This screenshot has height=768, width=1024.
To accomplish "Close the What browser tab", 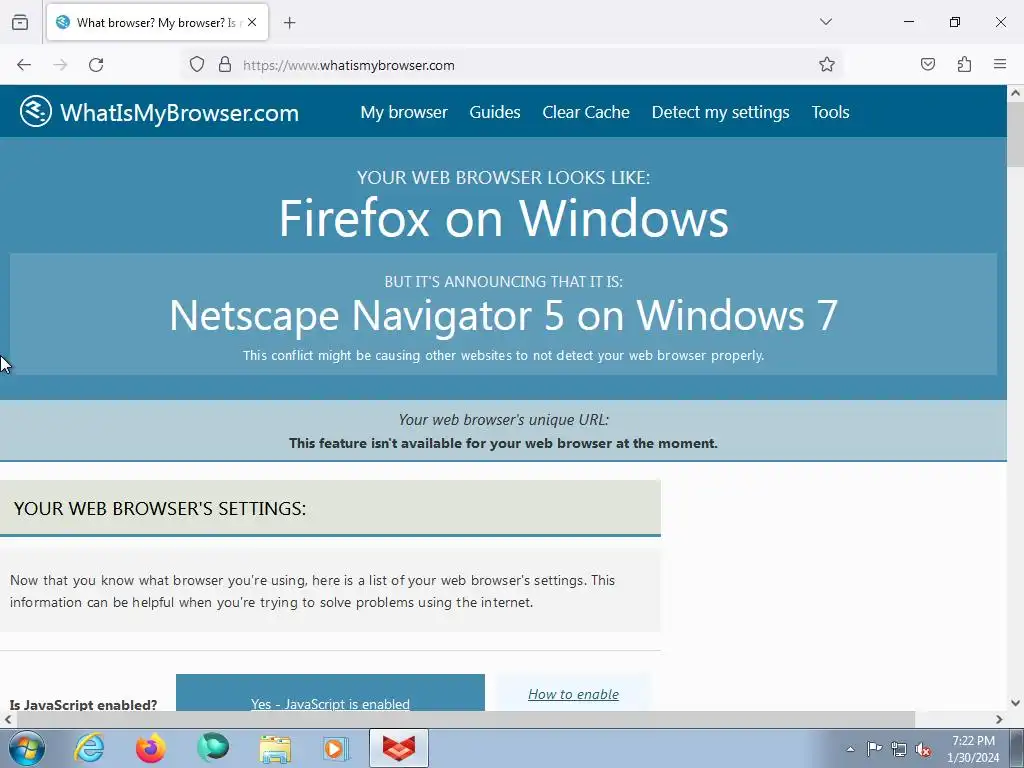I will (252, 22).
